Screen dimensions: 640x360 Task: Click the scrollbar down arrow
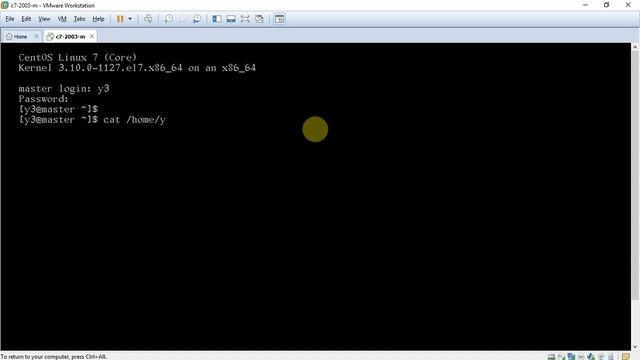635,347
